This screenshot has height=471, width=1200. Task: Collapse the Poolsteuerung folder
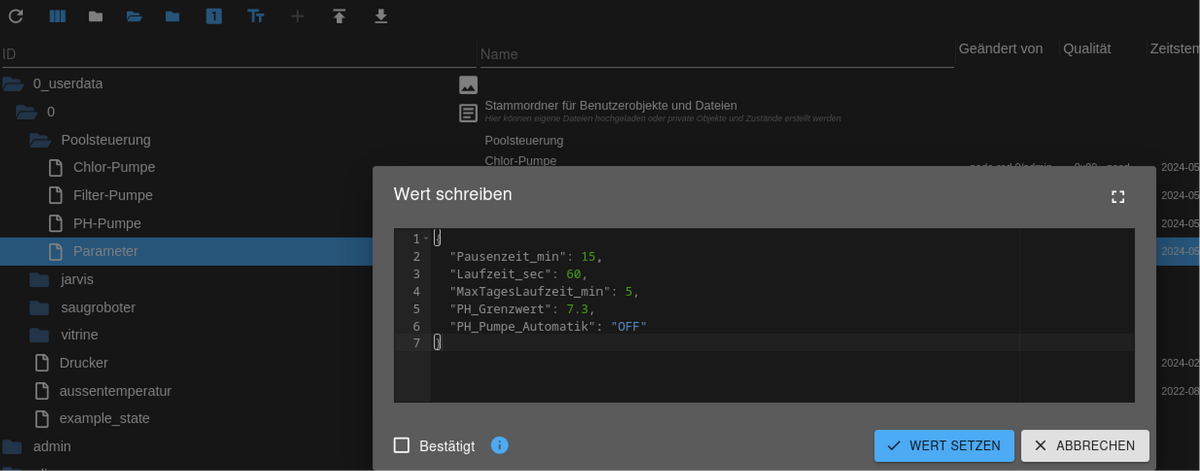pos(40,140)
